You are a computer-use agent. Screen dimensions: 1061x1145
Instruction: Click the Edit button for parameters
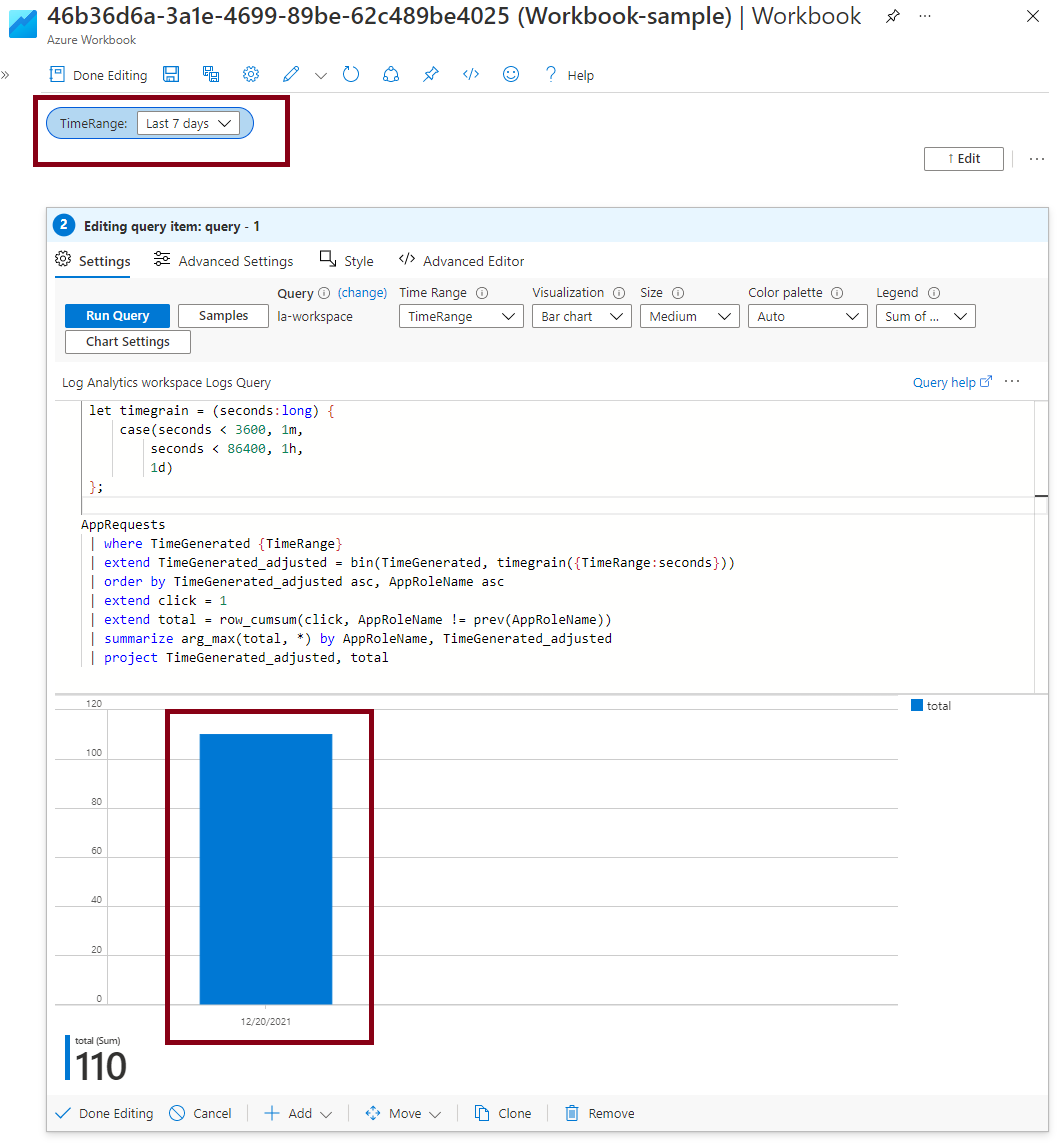(963, 158)
